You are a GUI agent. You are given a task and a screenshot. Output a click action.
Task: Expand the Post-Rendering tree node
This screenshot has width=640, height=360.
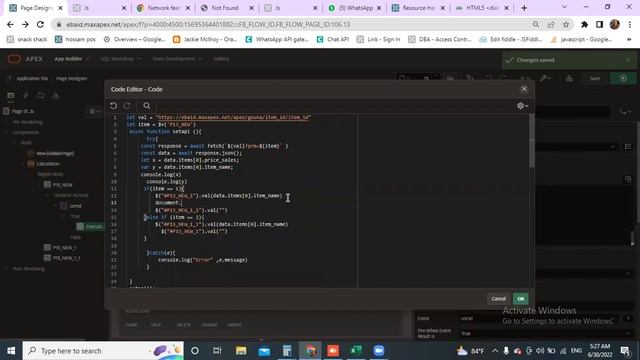coord(6,269)
